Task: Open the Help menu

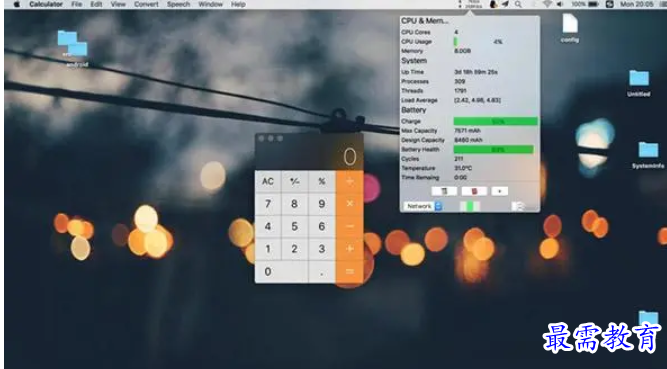Action: (x=238, y=4)
